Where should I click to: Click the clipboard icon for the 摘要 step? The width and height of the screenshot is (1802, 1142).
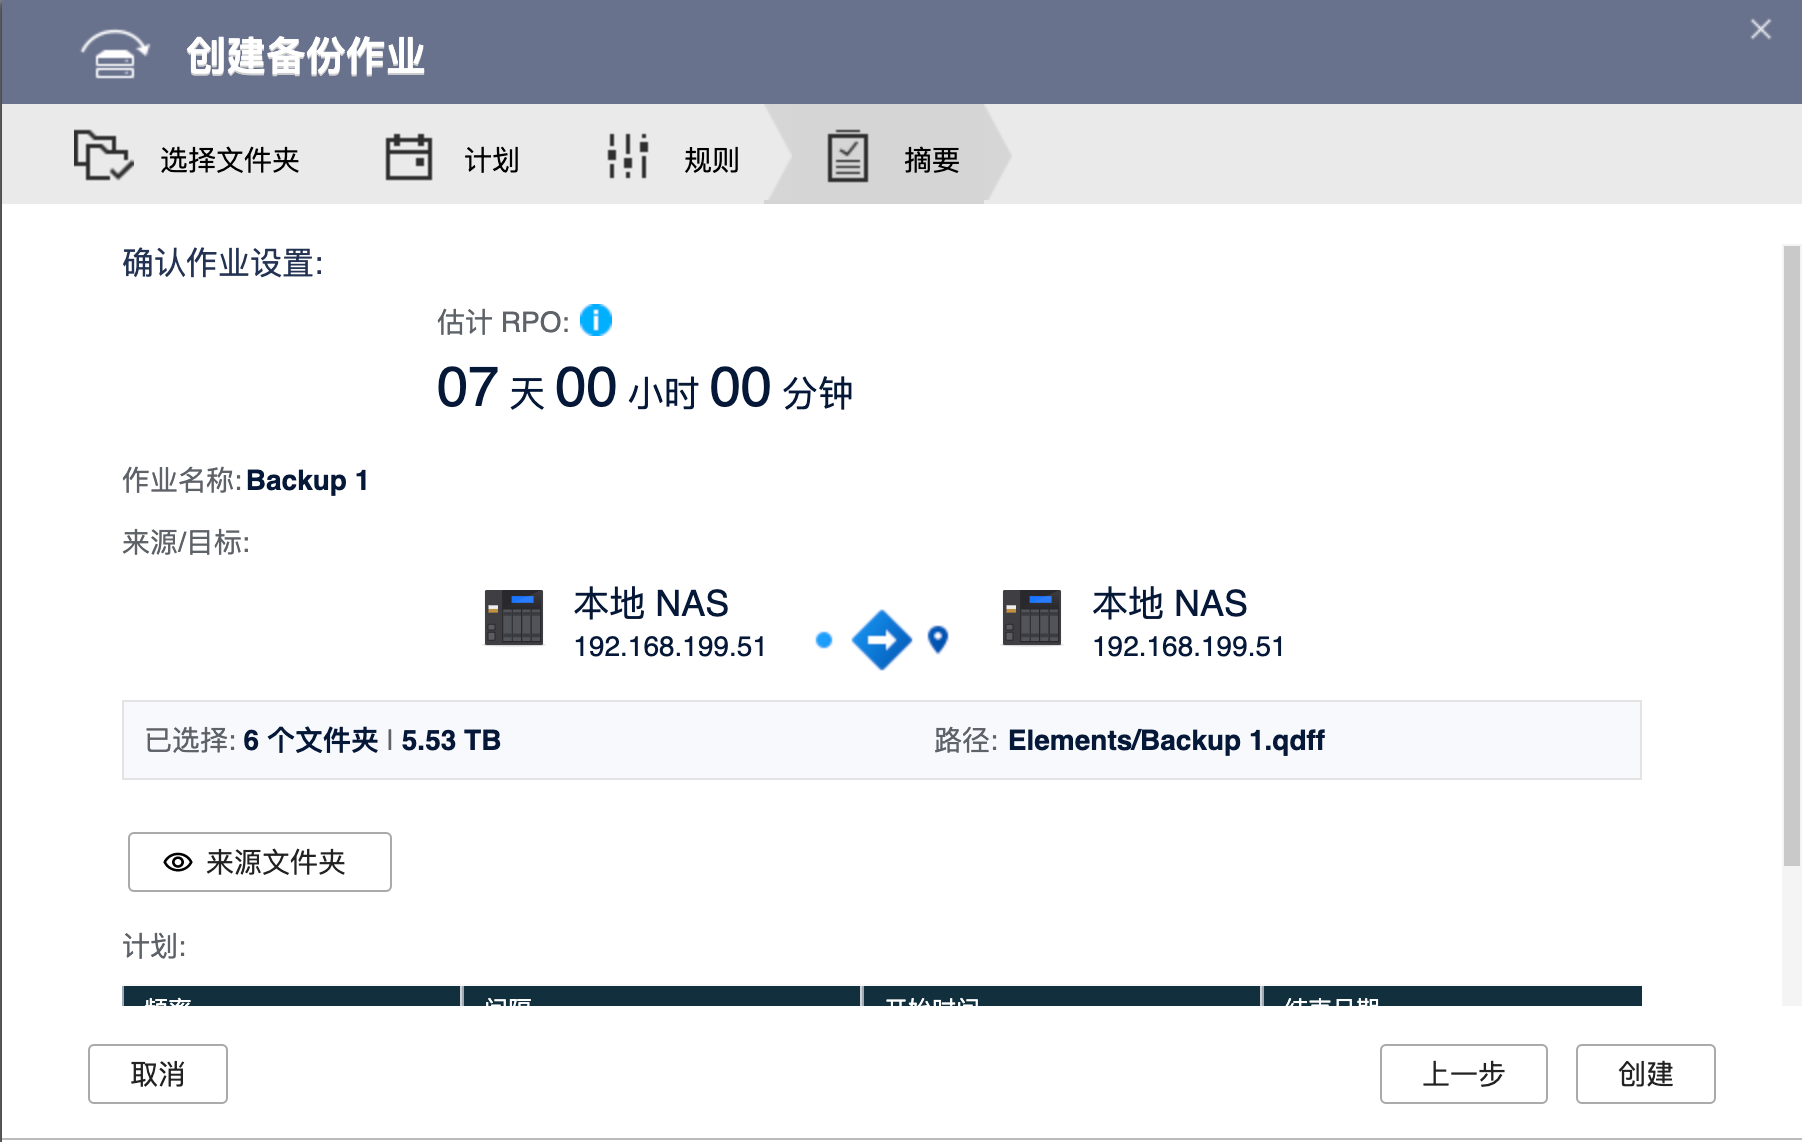click(x=847, y=156)
